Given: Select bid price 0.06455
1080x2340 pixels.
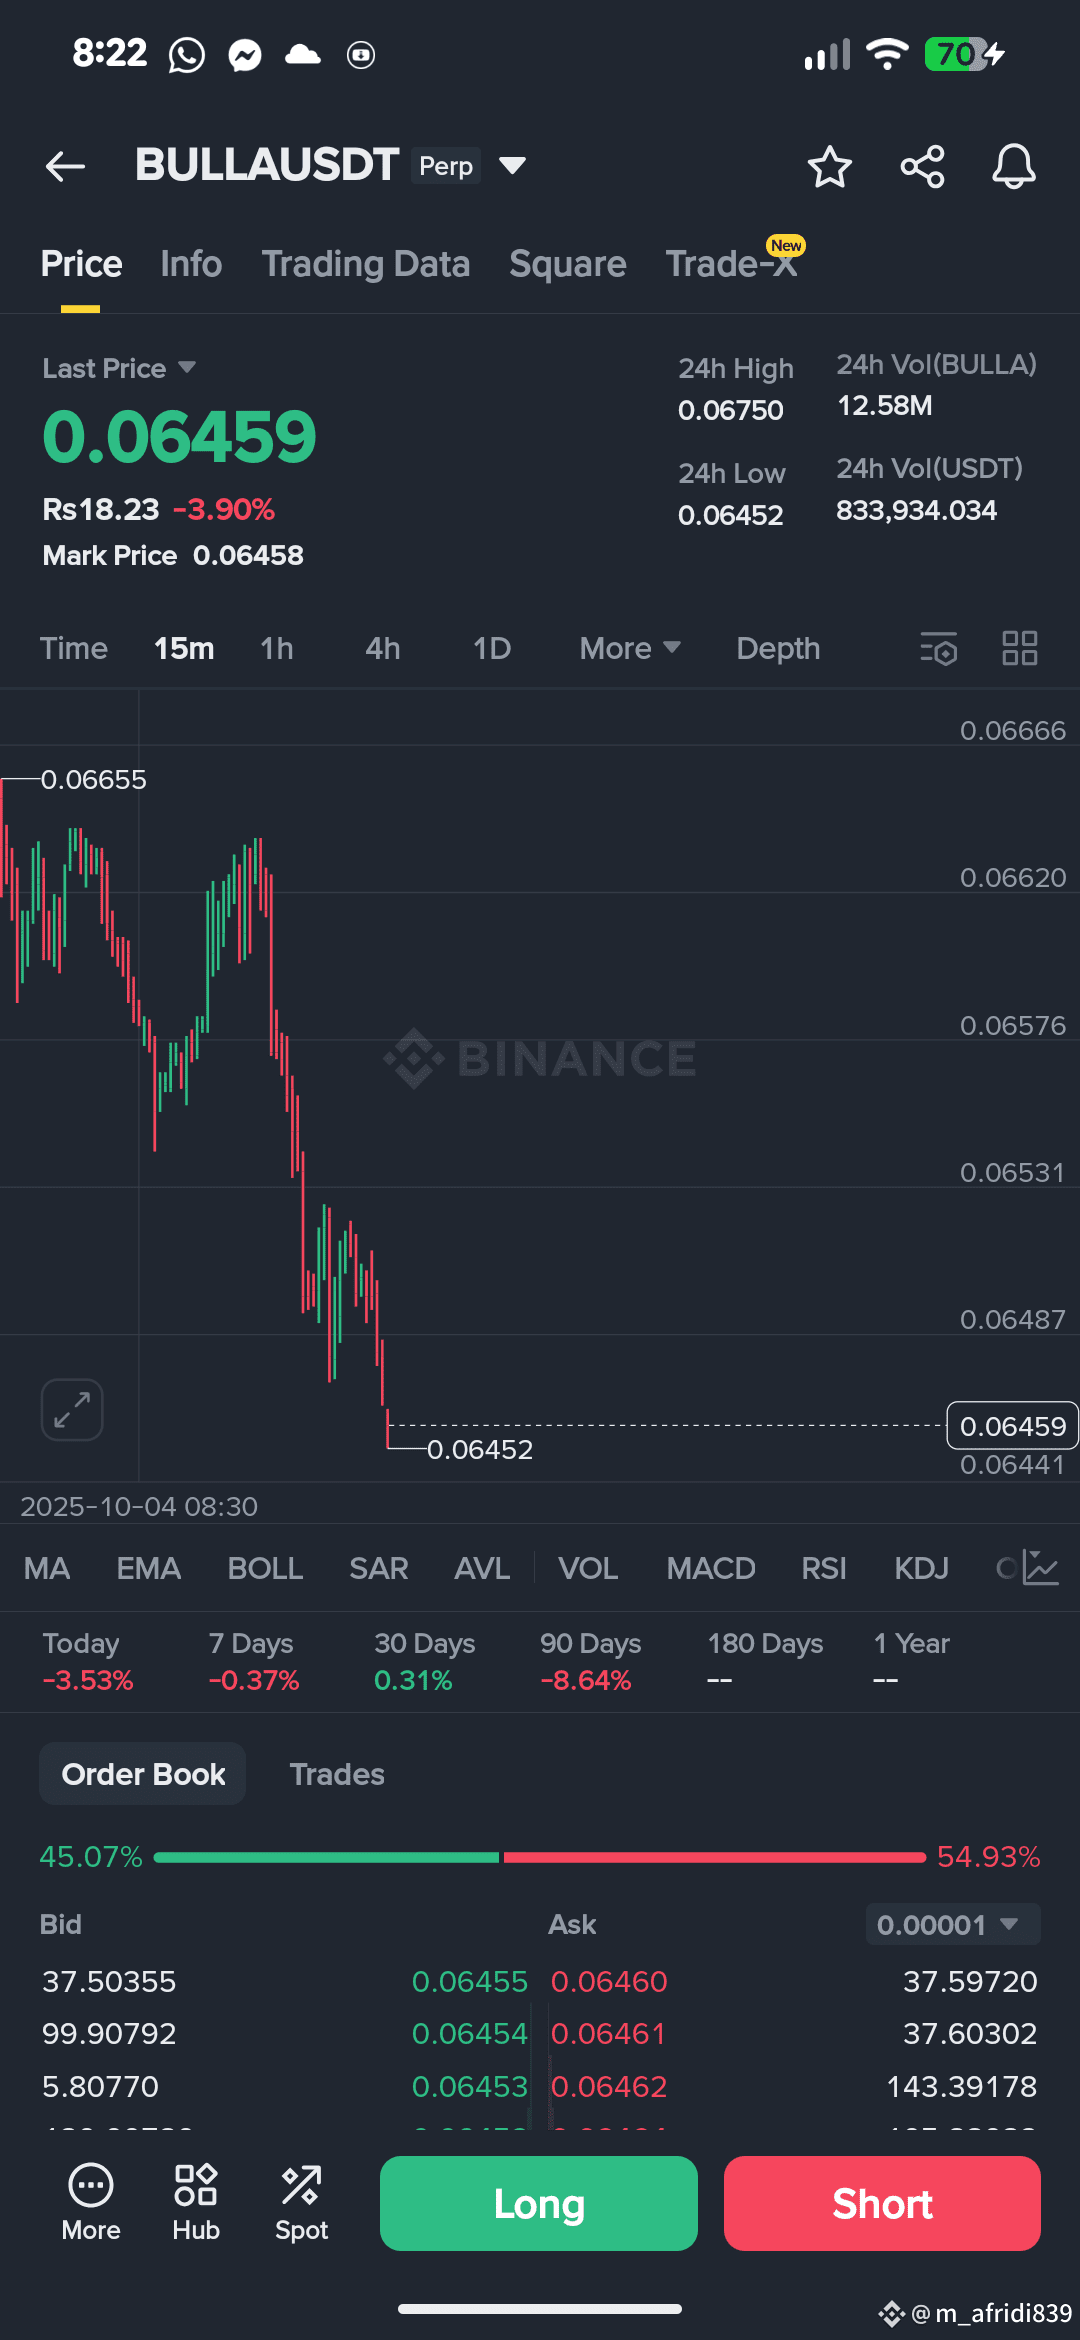Looking at the screenshot, I should (469, 1981).
